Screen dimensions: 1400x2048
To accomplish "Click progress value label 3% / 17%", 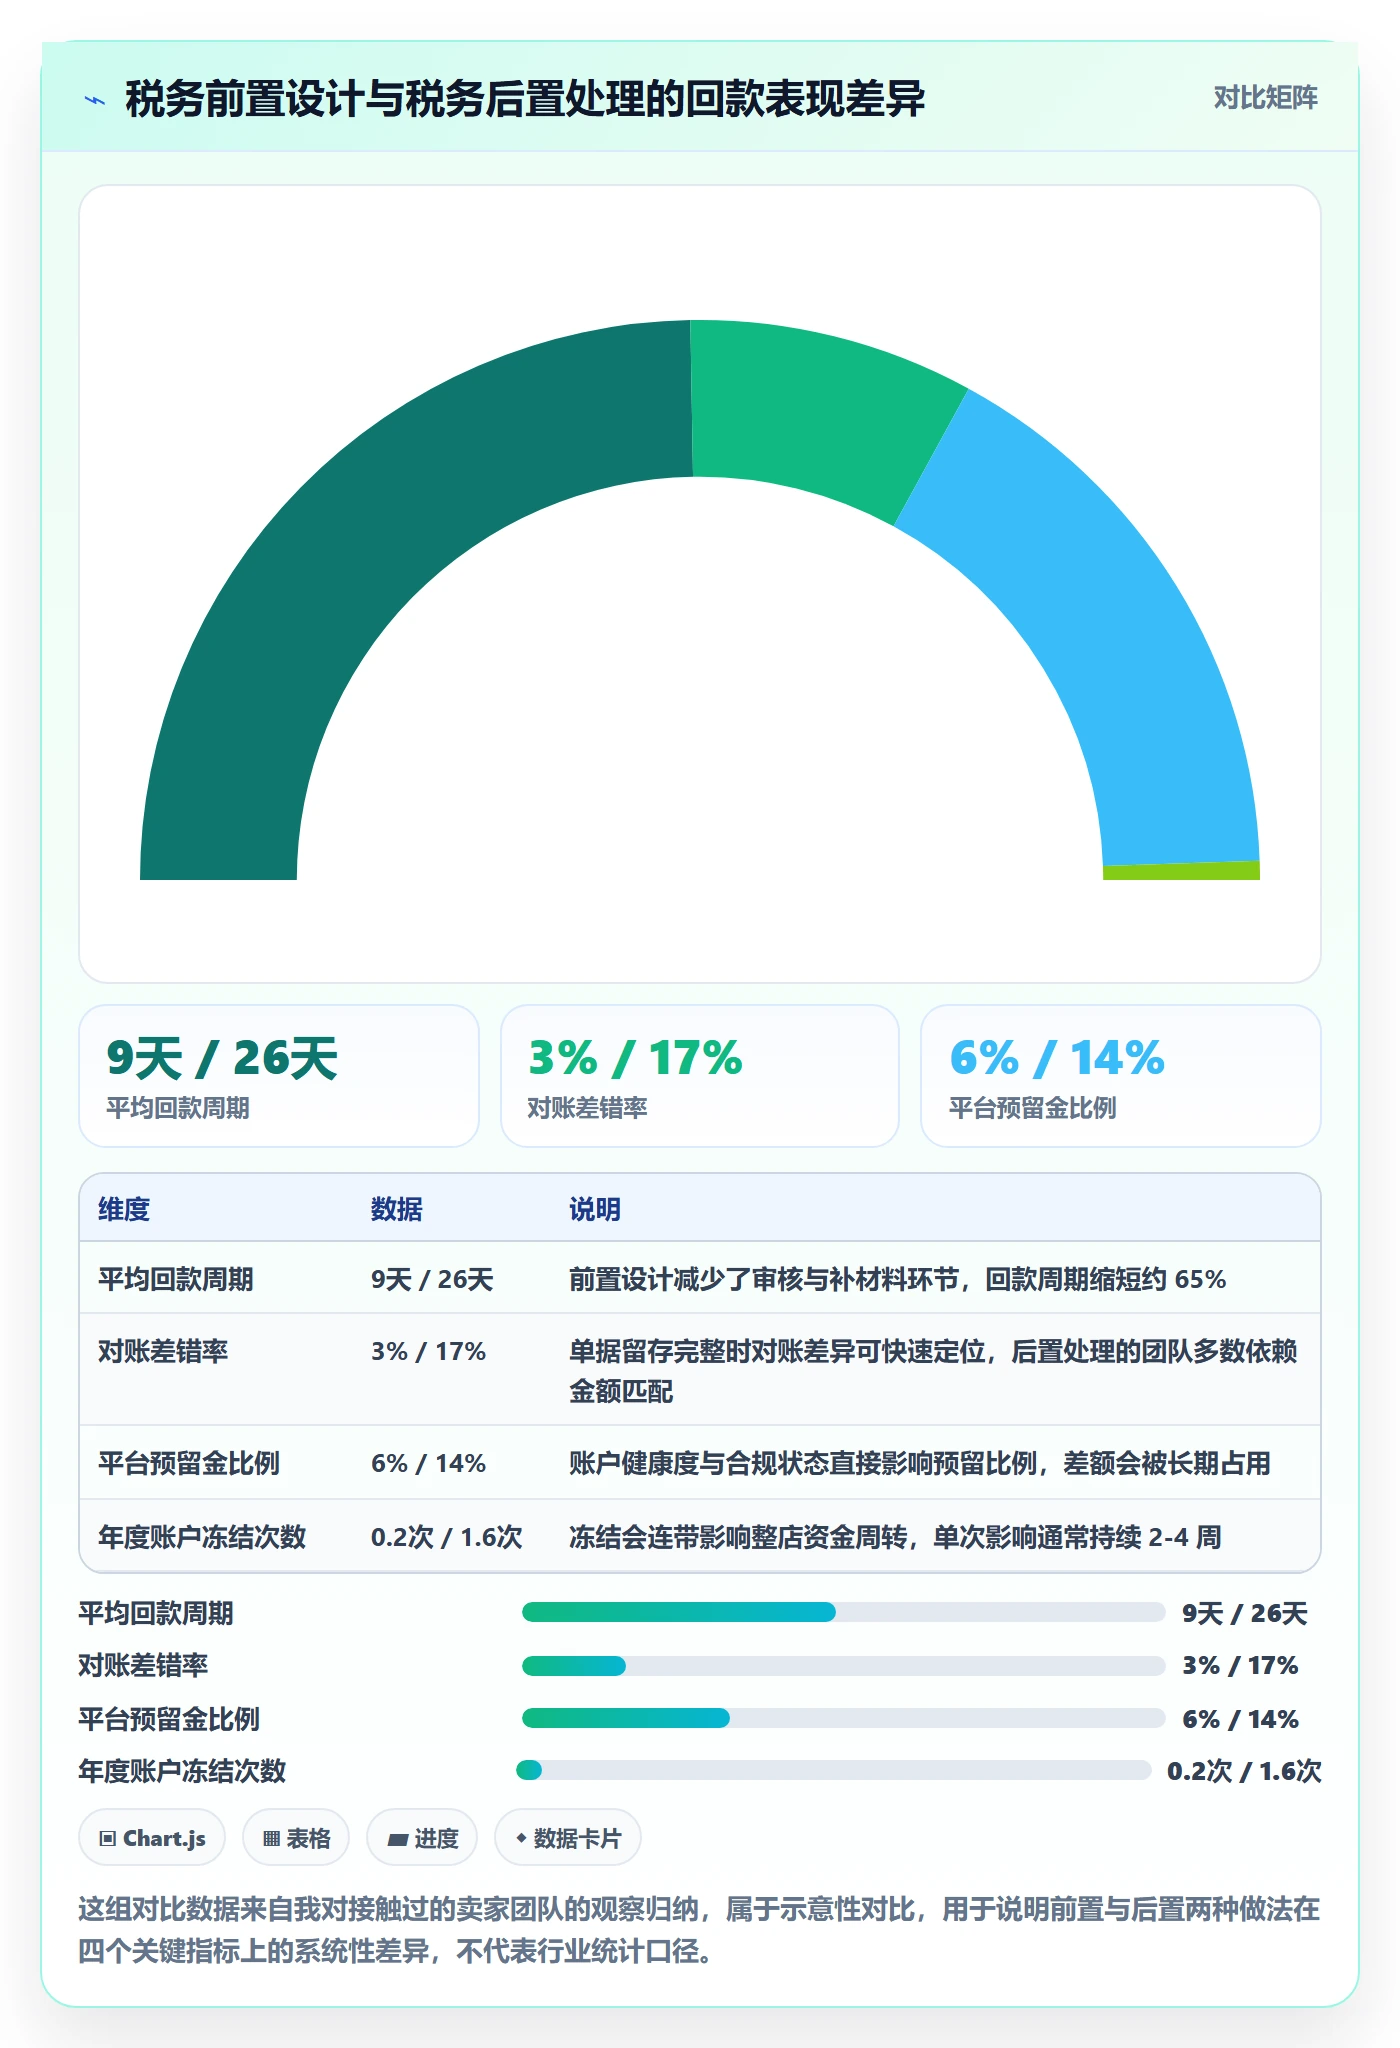I will coord(1240,1665).
